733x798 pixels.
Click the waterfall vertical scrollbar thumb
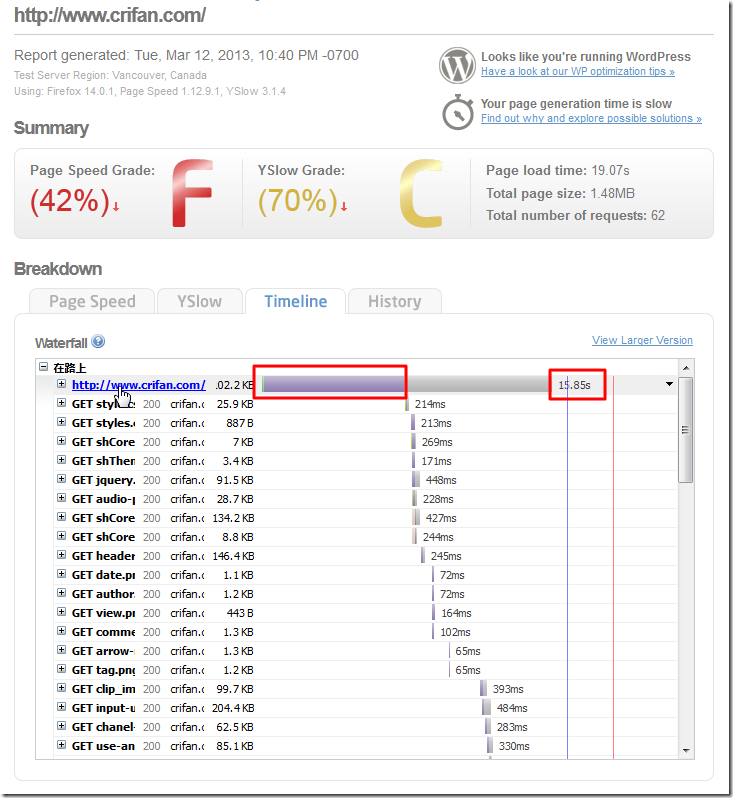pos(686,430)
